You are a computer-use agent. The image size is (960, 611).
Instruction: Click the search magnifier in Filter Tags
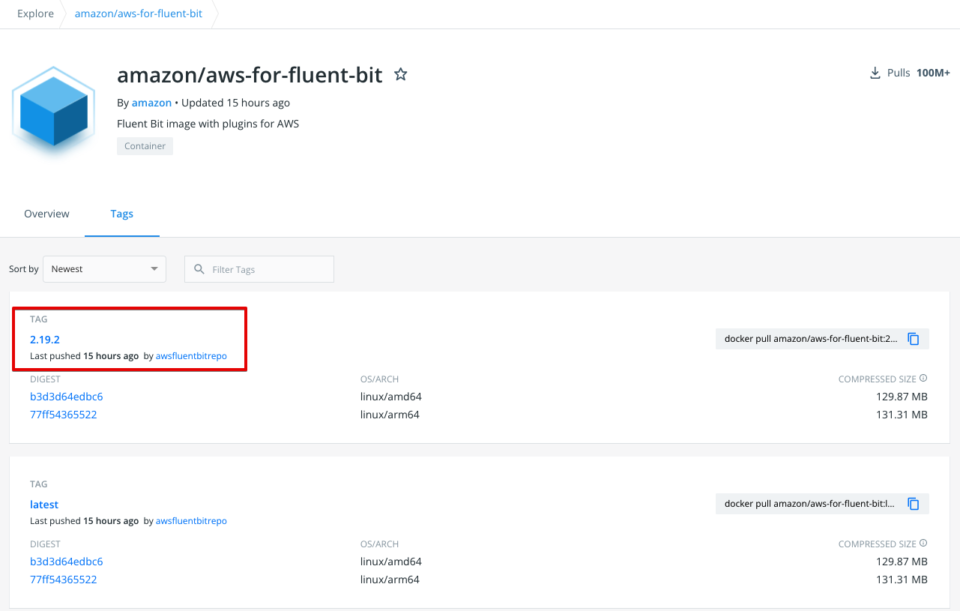pyautogui.click(x=200, y=269)
